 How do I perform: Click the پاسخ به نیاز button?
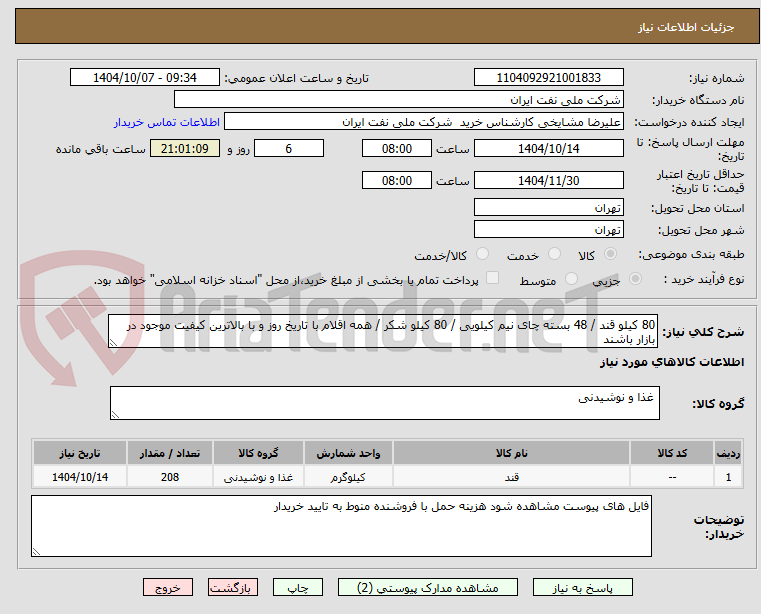point(582,587)
